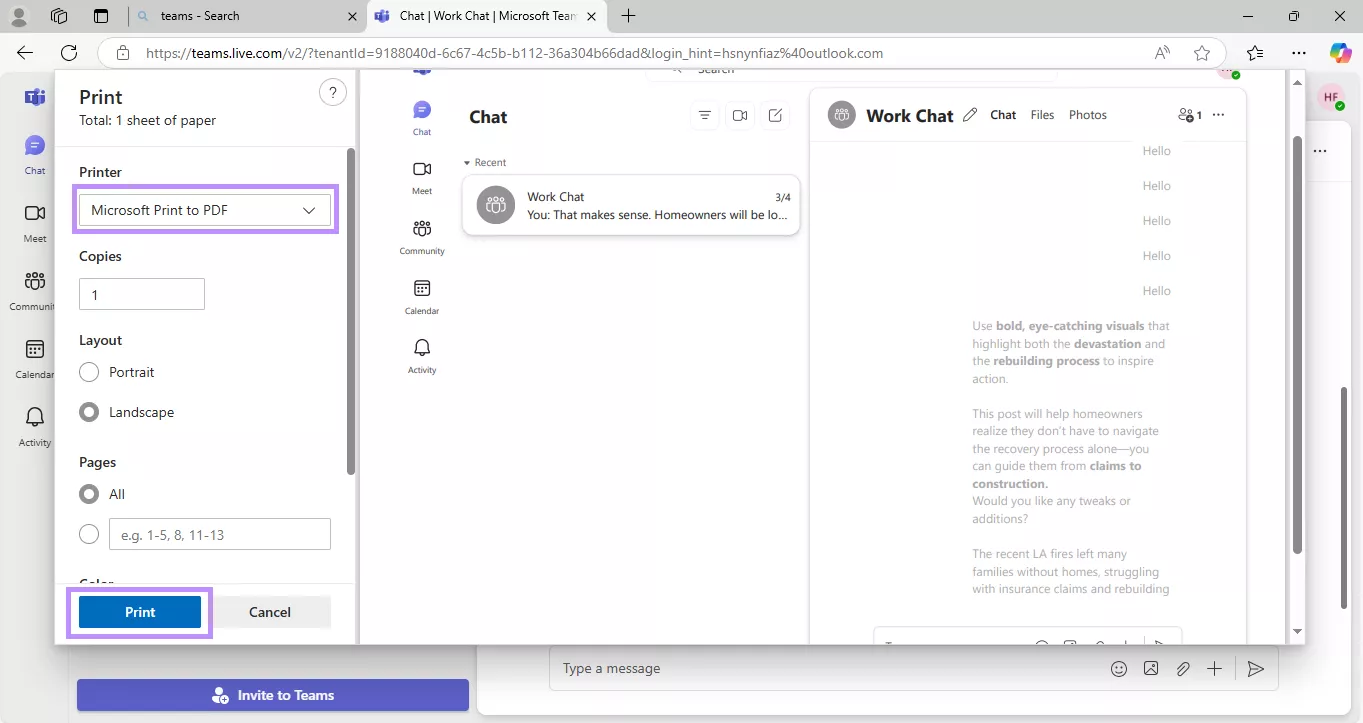This screenshot has height=723, width=1363.
Task: Open the Photos tab of Work Chat
Action: coord(1087,114)
